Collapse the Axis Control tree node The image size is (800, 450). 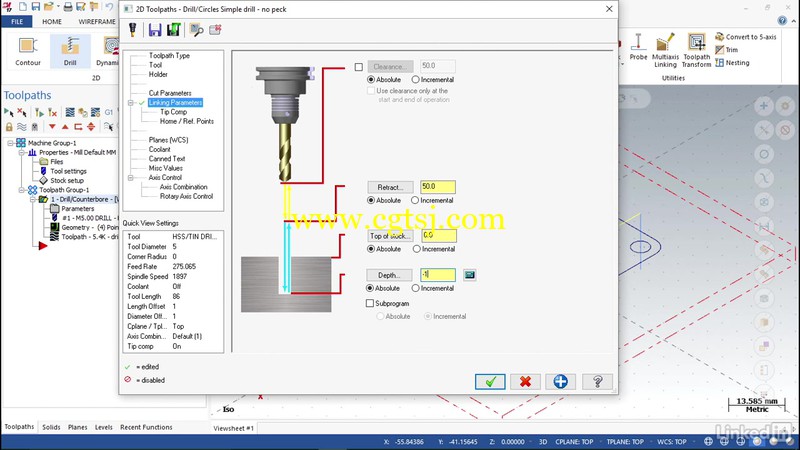click(x=131, y=178)
